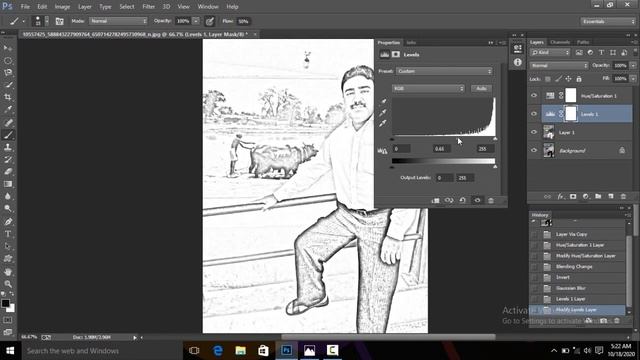
Task: Select the Horizontal Type tool
Action: point(8,234)
